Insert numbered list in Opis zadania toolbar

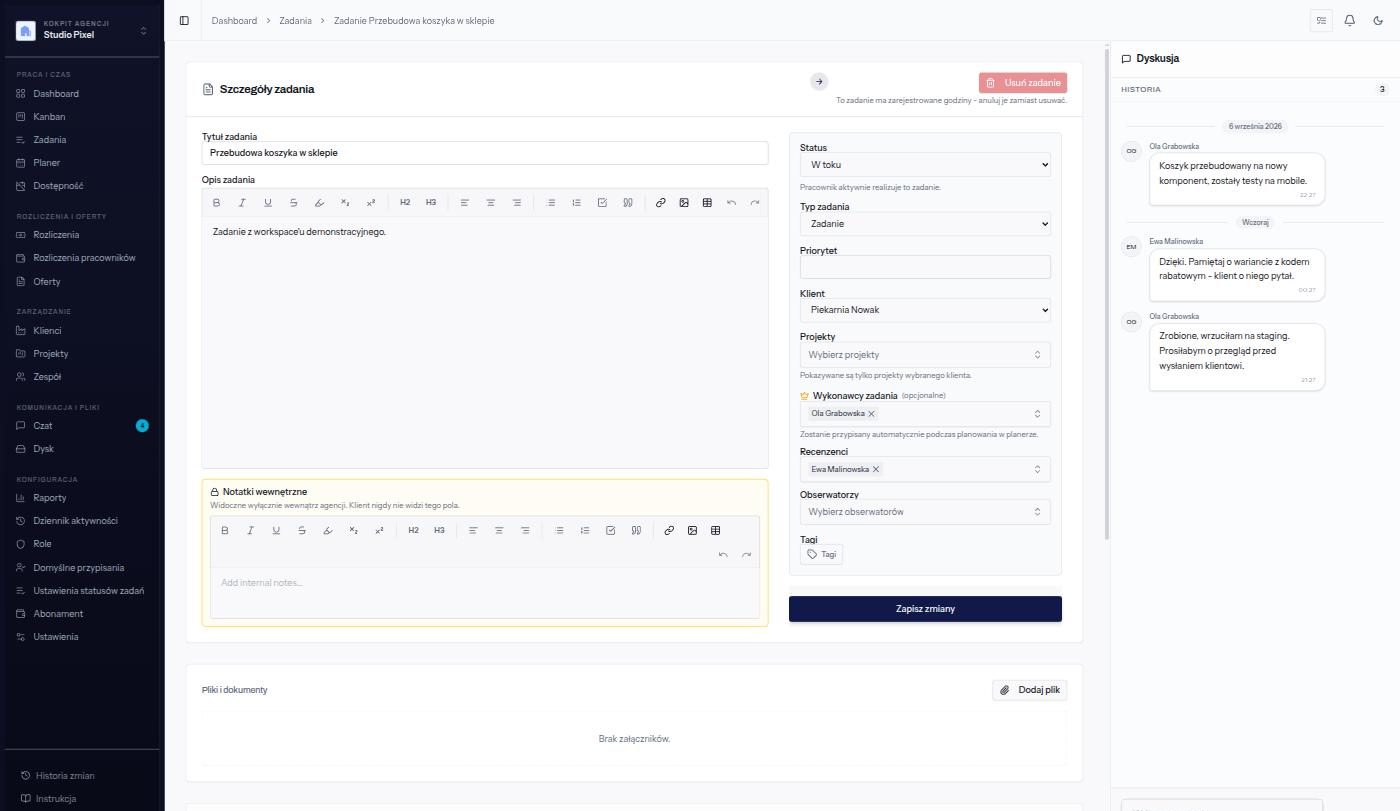click(576, 202)
